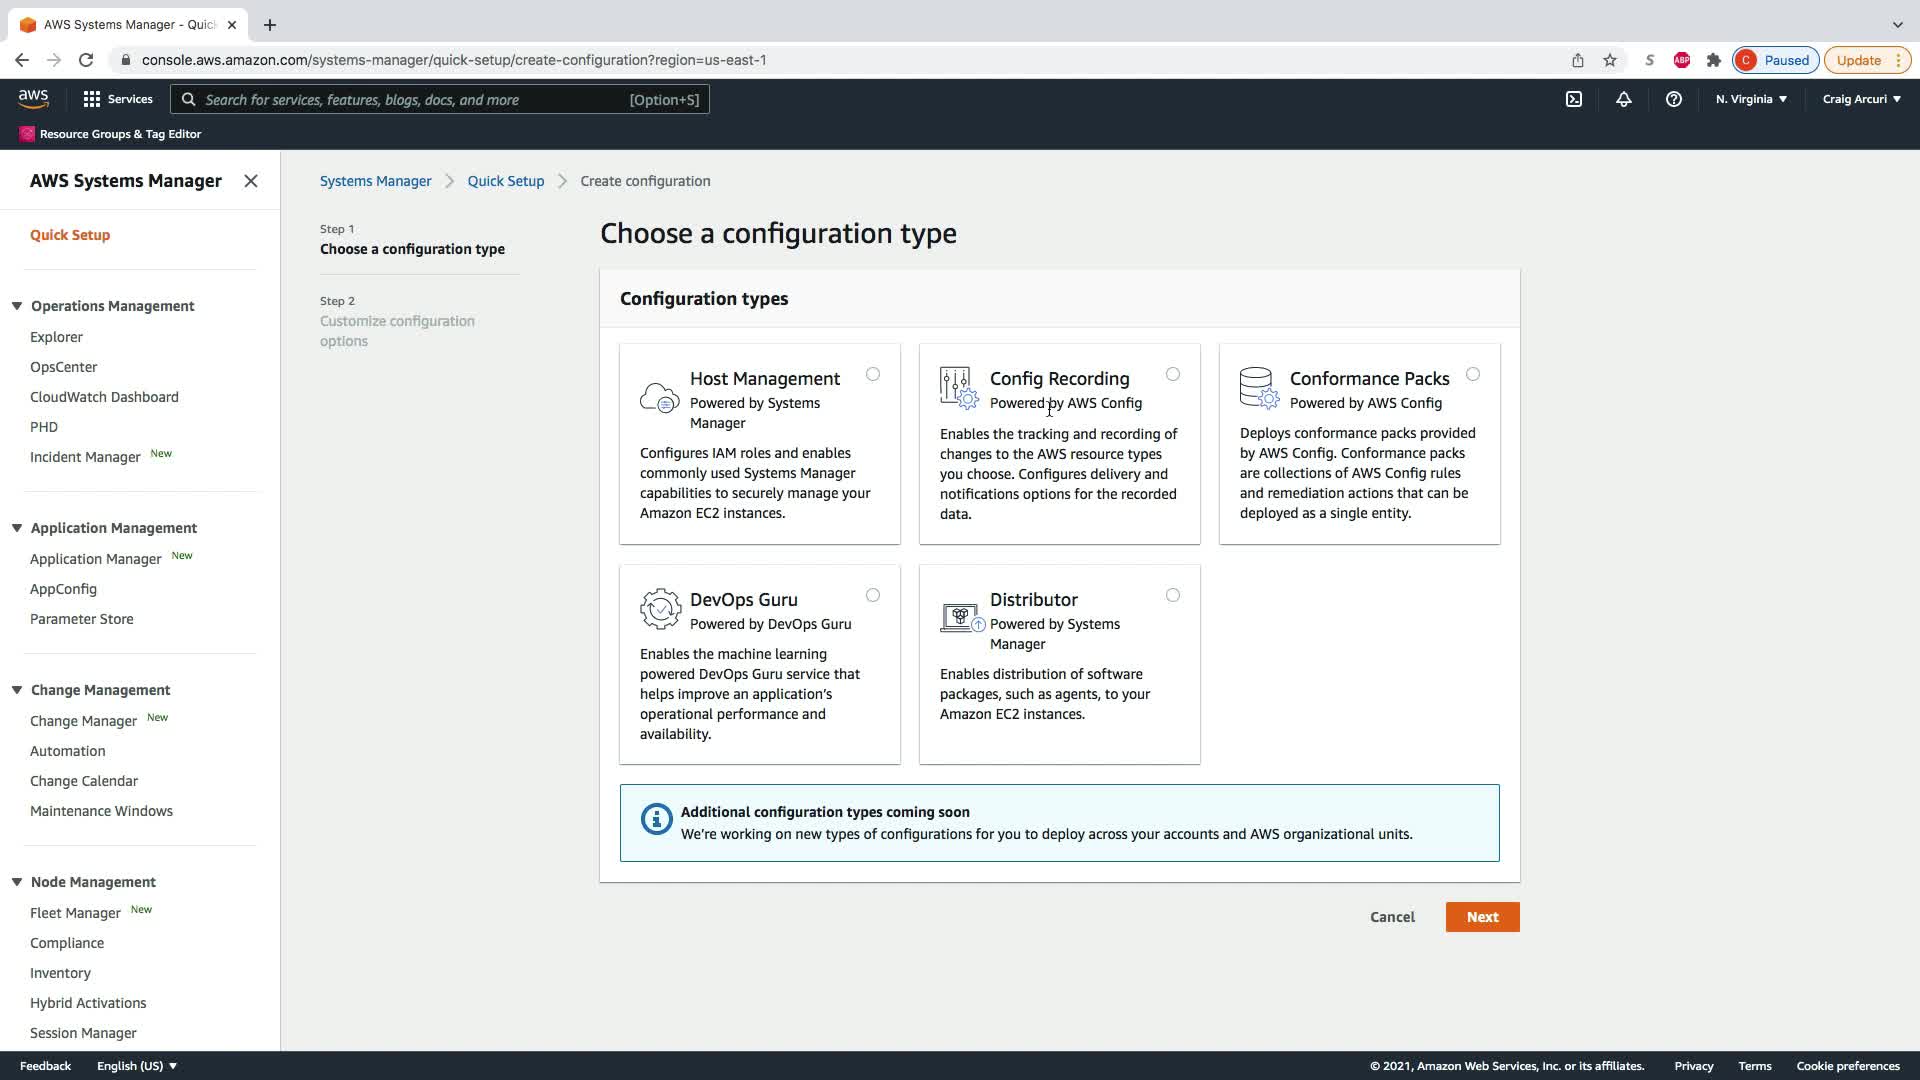Open the Services grid menu

[x=118, y=99]
